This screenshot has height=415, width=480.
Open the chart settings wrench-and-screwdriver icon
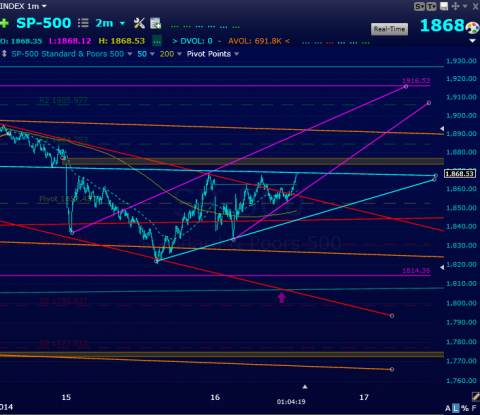pos(139,23)
